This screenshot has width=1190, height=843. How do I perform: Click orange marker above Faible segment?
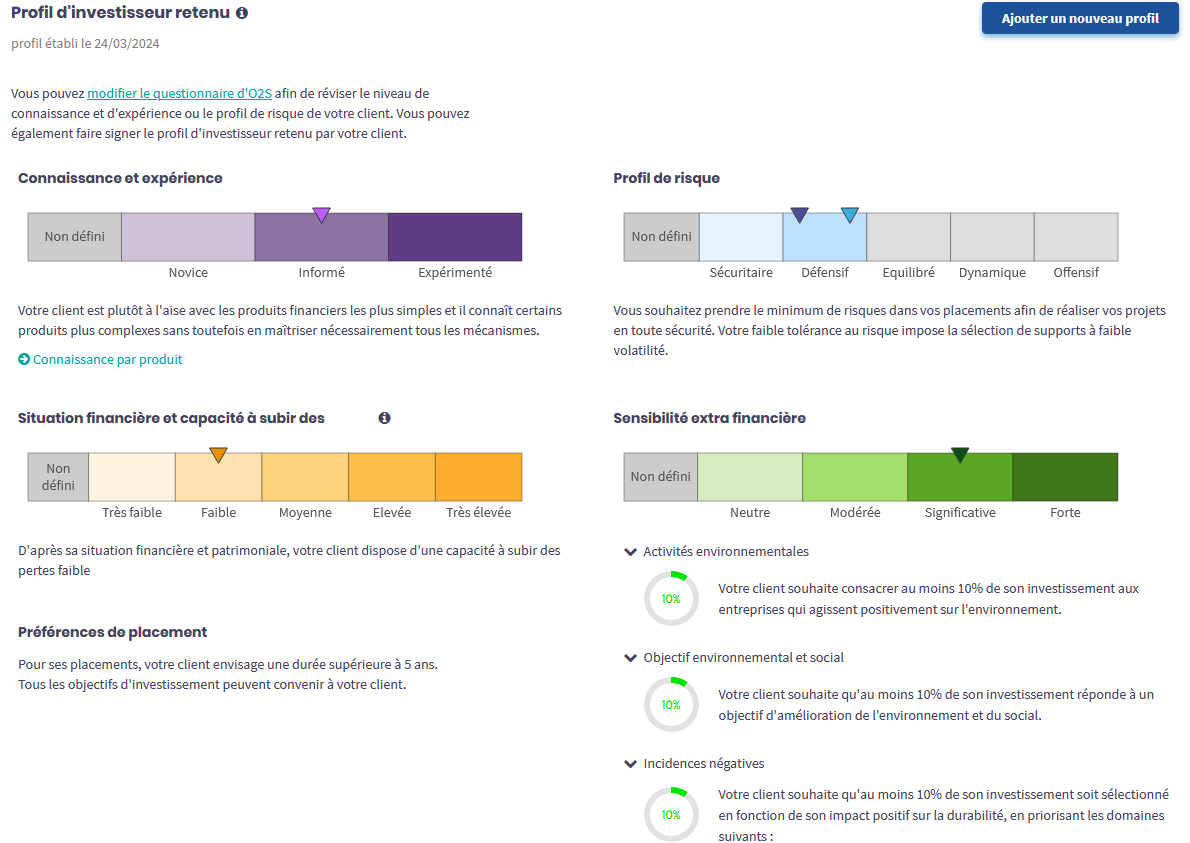coord(219,455)
